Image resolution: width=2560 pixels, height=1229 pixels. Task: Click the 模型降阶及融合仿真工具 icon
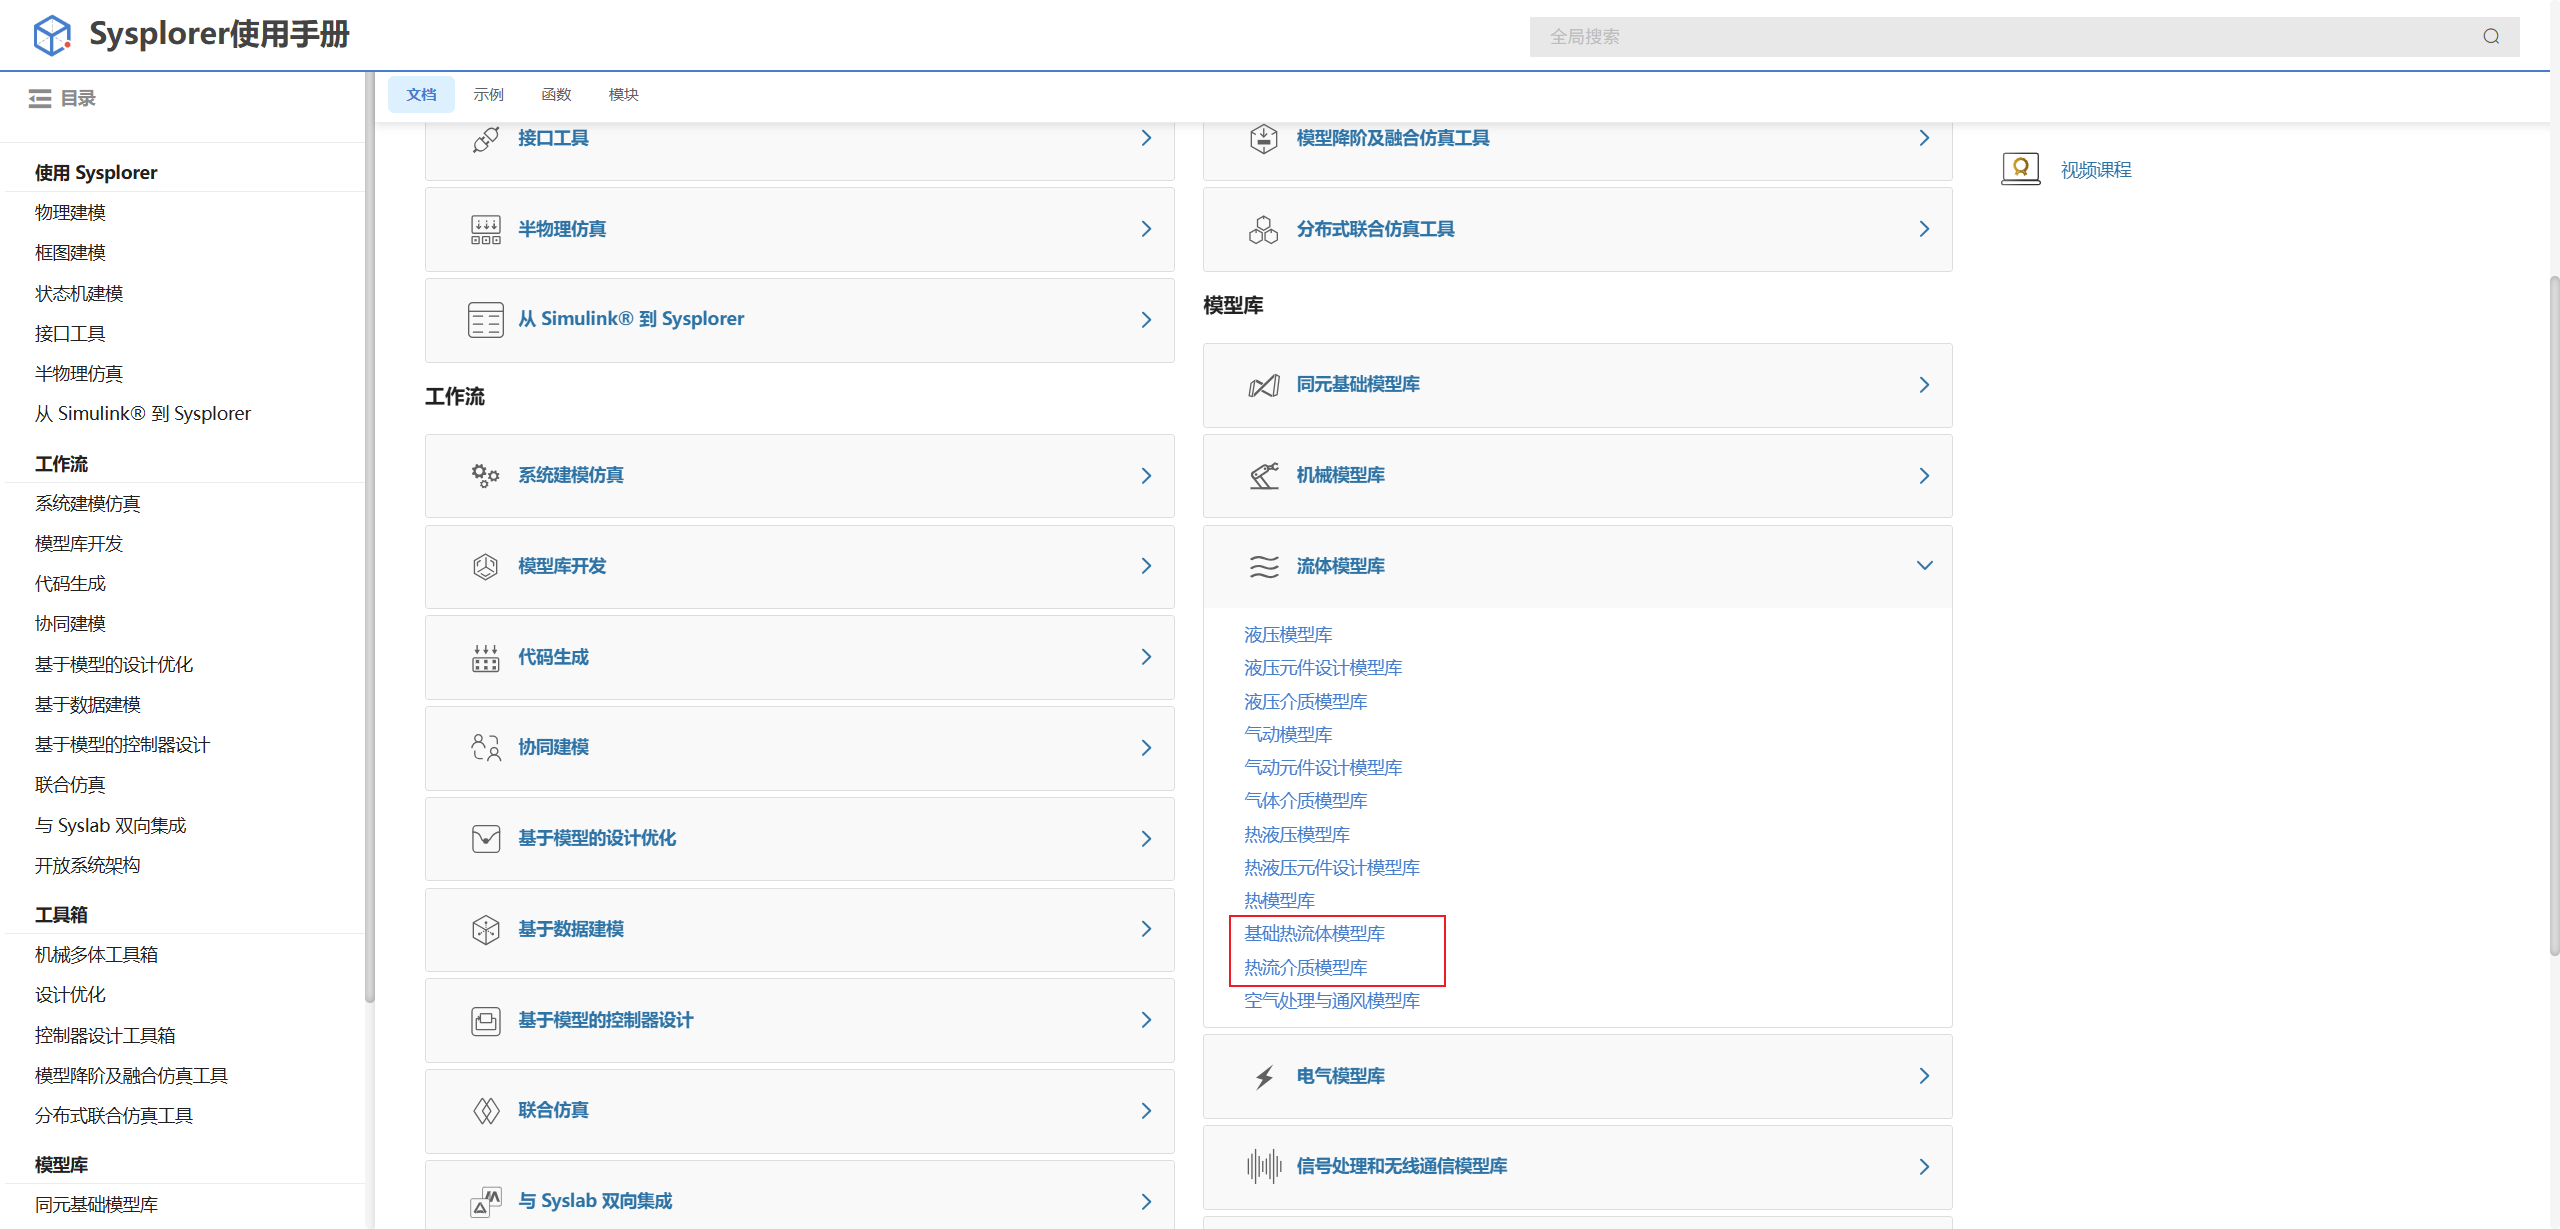coord(1264,139)
